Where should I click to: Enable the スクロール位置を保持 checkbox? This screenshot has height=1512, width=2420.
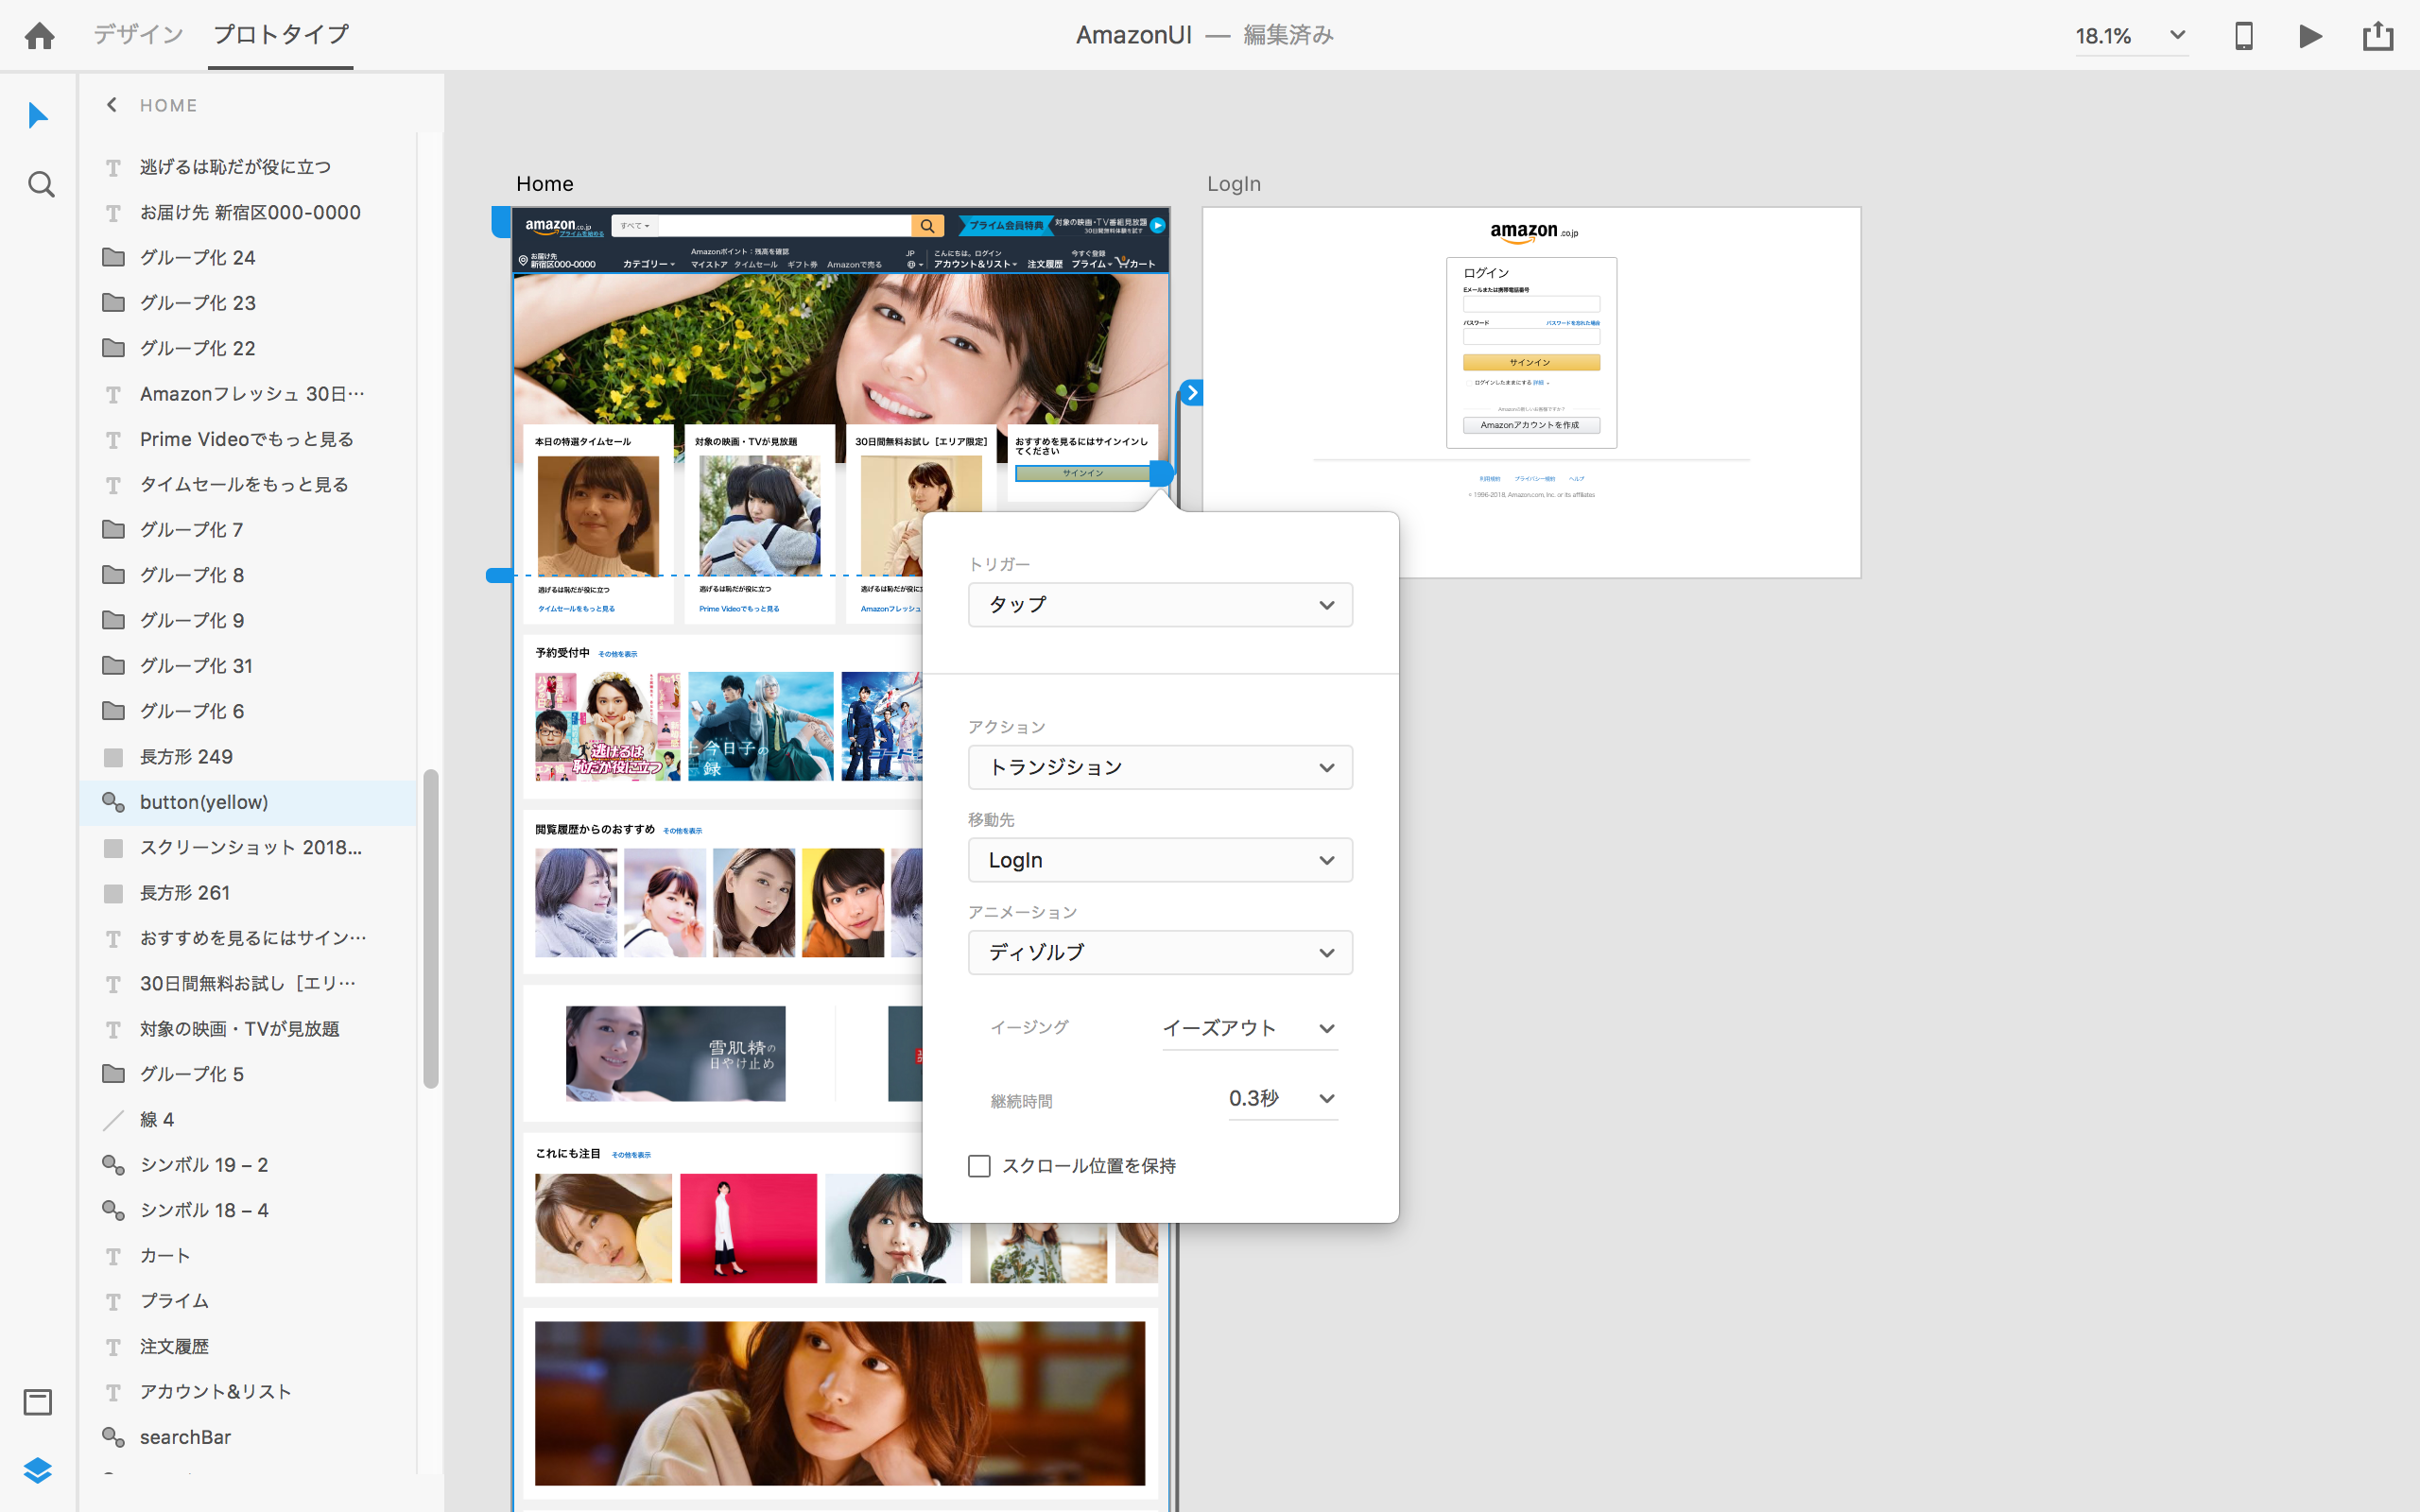coord(979,1166)
